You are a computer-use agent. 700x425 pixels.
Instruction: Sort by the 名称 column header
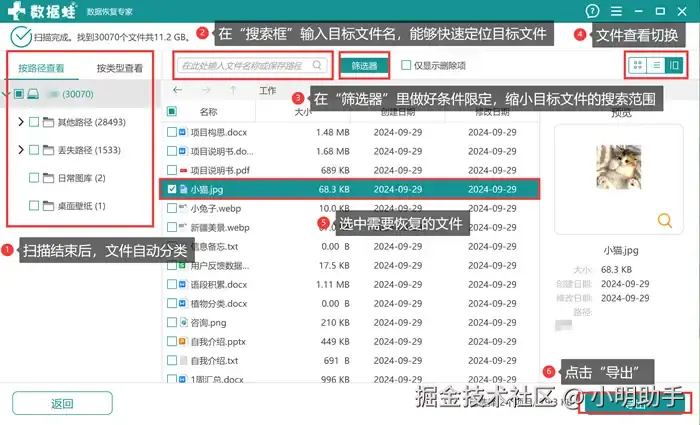(x=208, y=112)
